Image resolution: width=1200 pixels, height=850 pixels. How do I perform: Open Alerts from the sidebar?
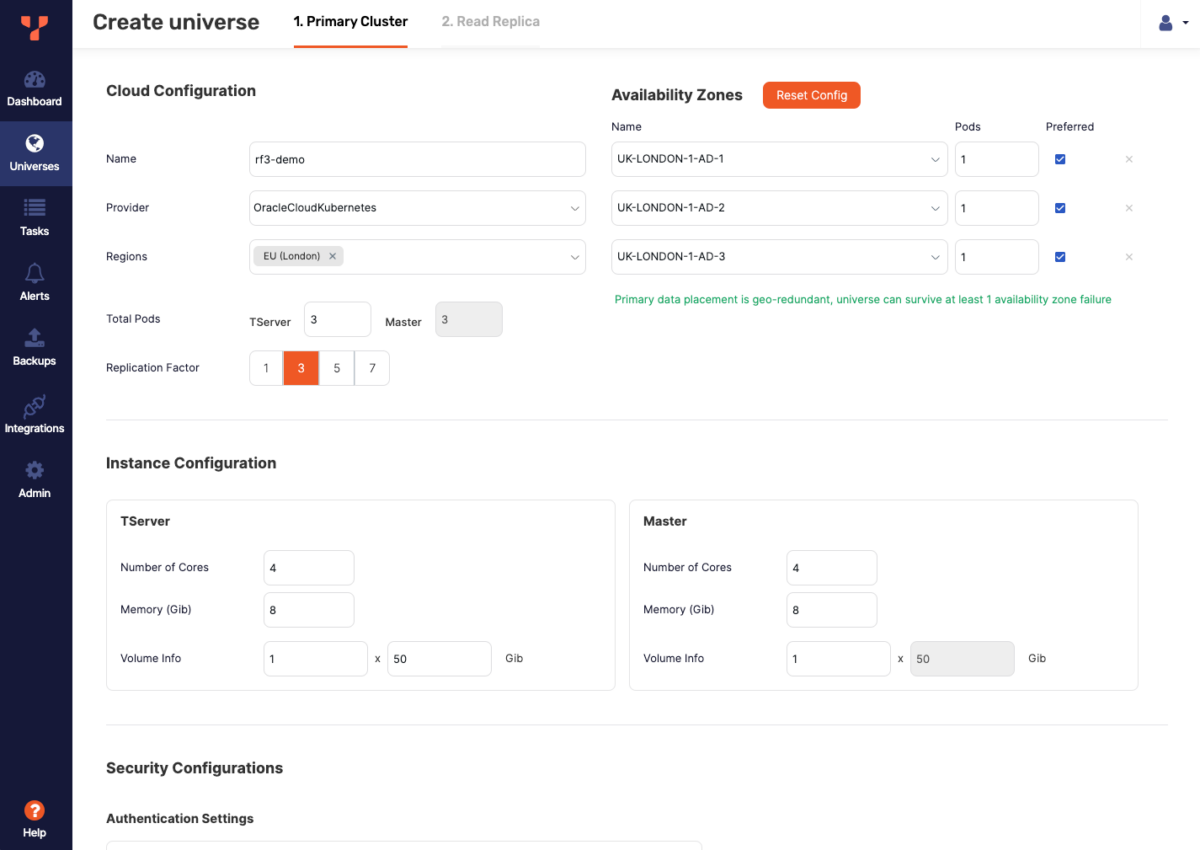(35, 283)
